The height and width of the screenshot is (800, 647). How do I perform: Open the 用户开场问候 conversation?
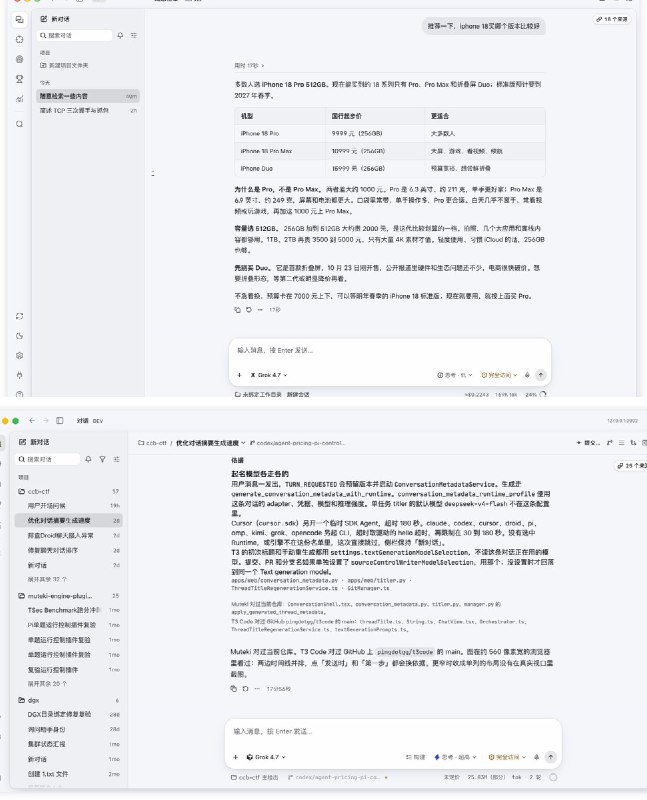tap(69, 506)
